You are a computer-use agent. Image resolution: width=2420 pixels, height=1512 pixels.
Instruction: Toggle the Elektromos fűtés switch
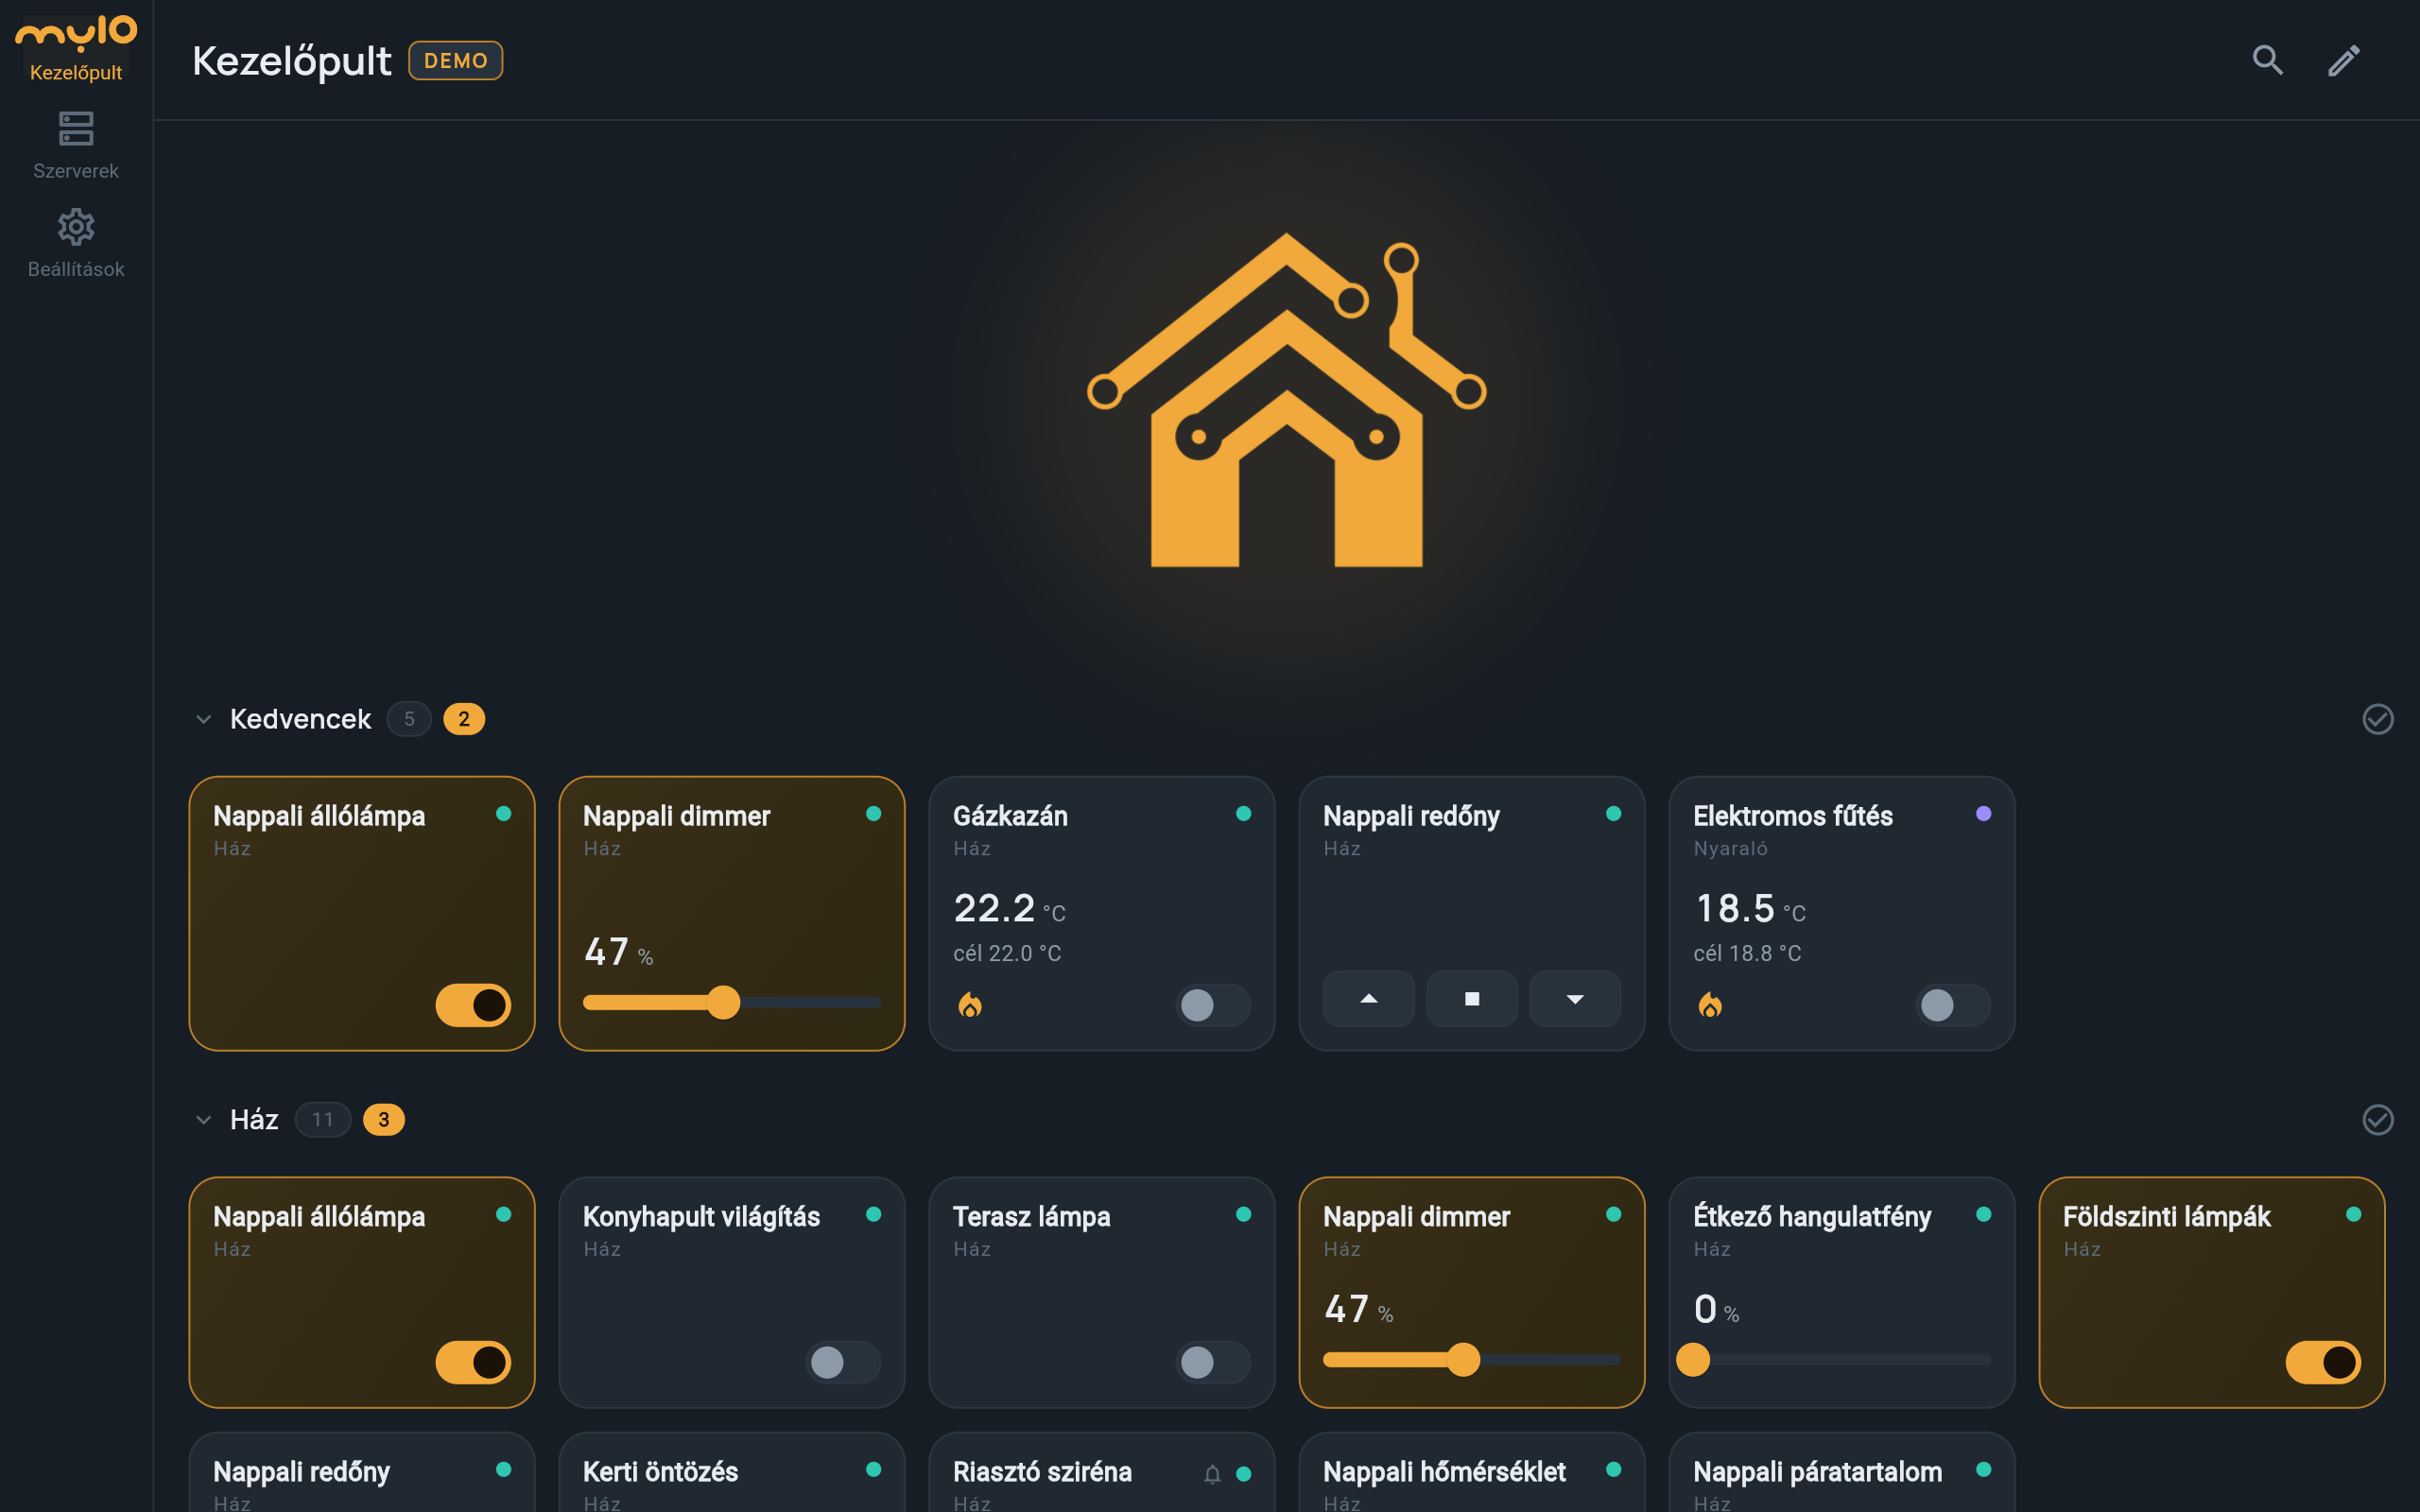coord(1952,1005)
